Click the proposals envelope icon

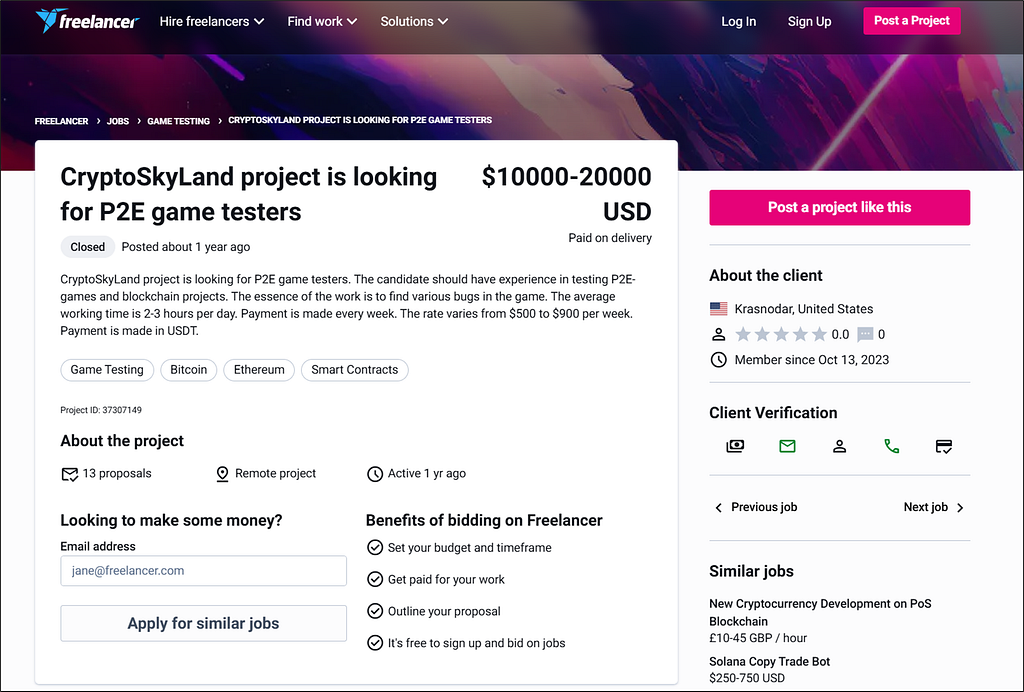pyautogui.click(x=69, y=474)
